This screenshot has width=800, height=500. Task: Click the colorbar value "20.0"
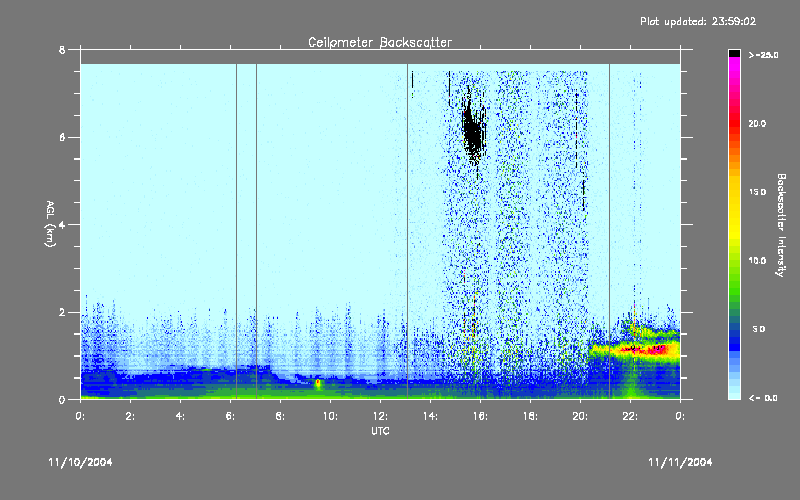tap(757, 124)
